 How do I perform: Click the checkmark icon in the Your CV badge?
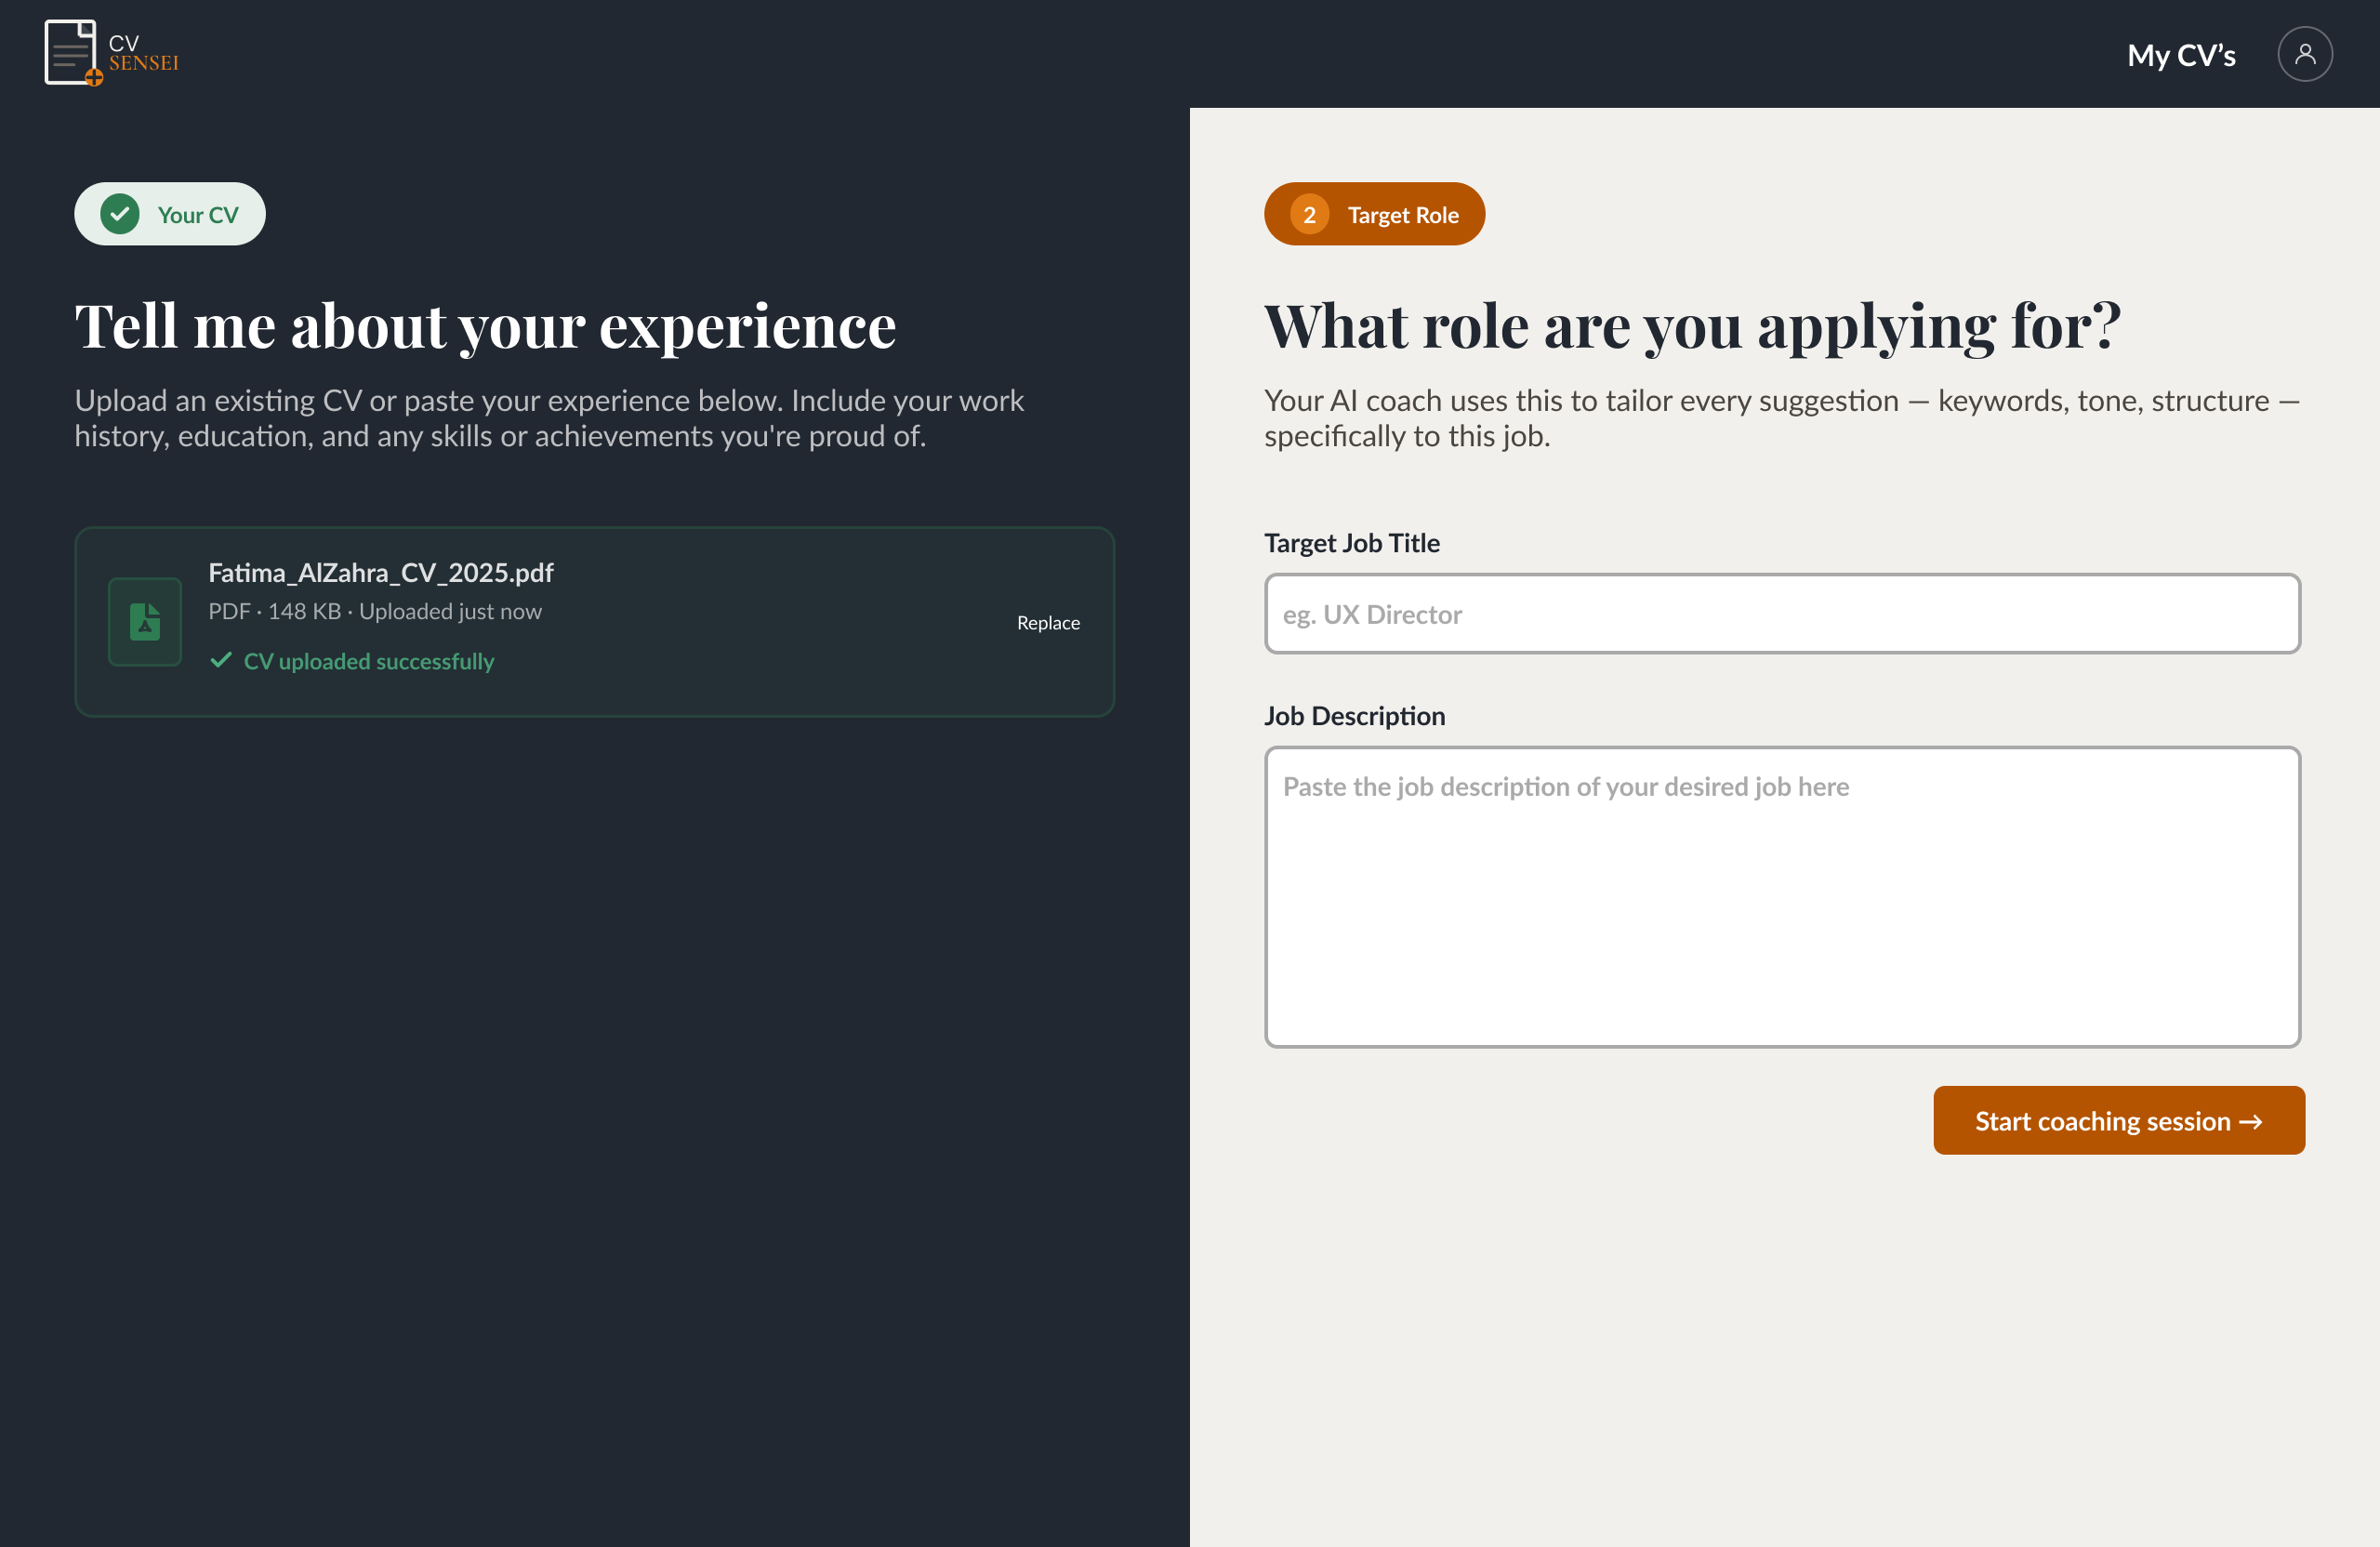120,213
